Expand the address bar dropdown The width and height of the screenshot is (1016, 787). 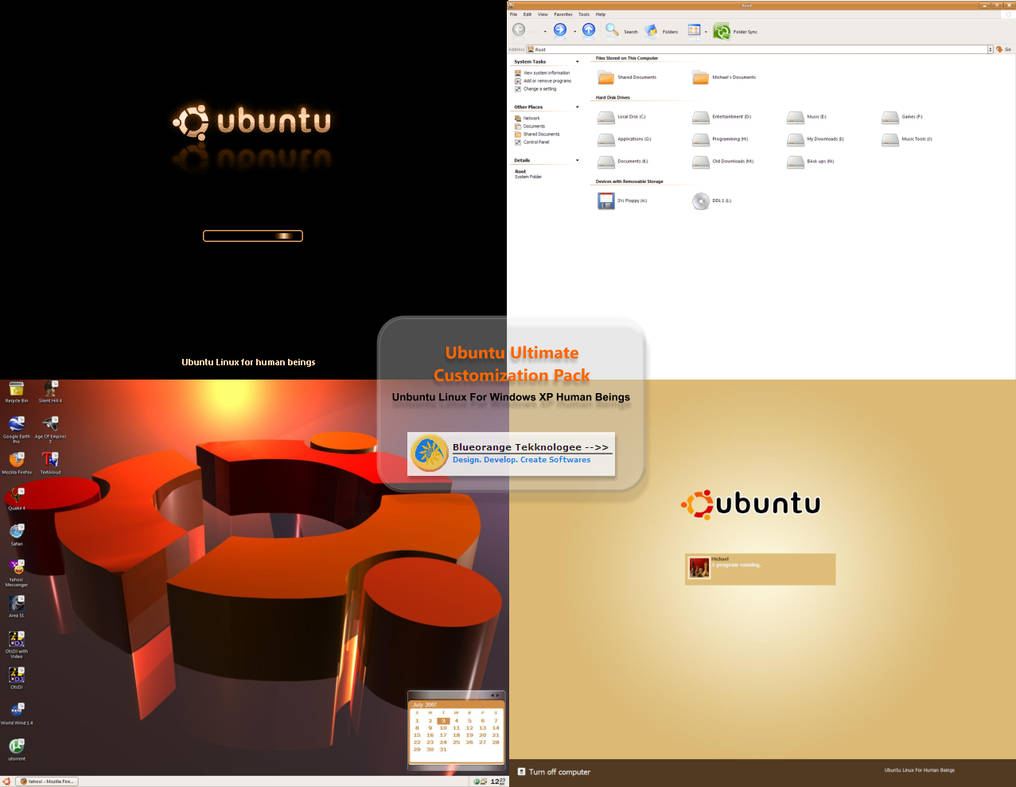pos(990,48)
